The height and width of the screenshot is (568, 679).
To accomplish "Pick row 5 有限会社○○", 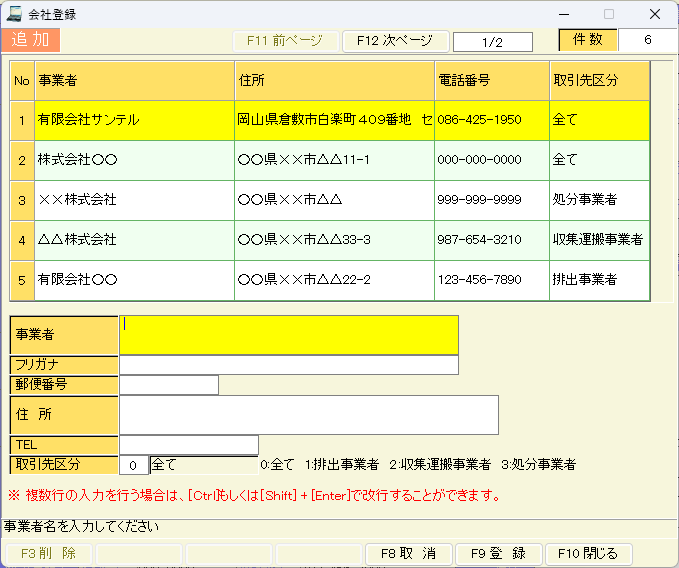I will [x=134, y=280].
